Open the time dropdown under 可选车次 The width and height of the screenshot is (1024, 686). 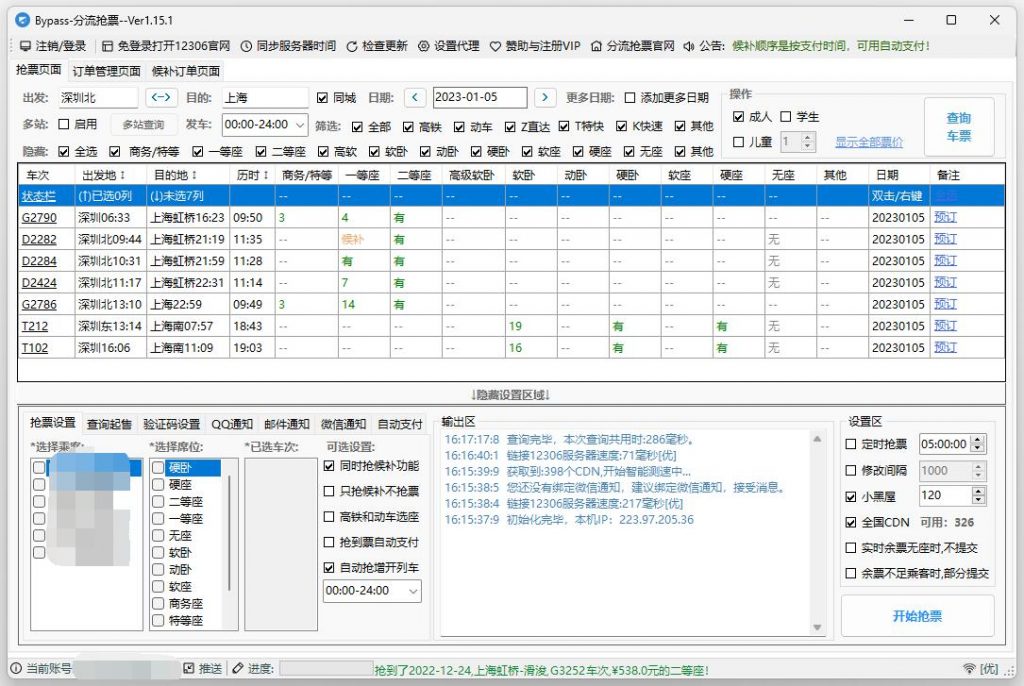372,591
